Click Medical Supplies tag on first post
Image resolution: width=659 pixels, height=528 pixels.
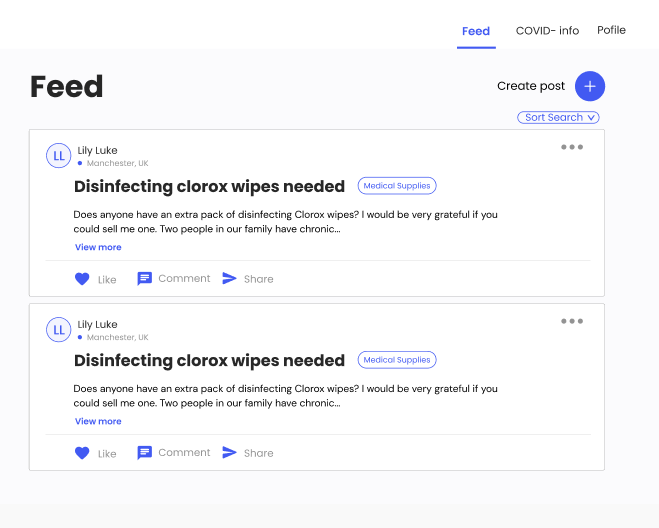pos(397,186)
